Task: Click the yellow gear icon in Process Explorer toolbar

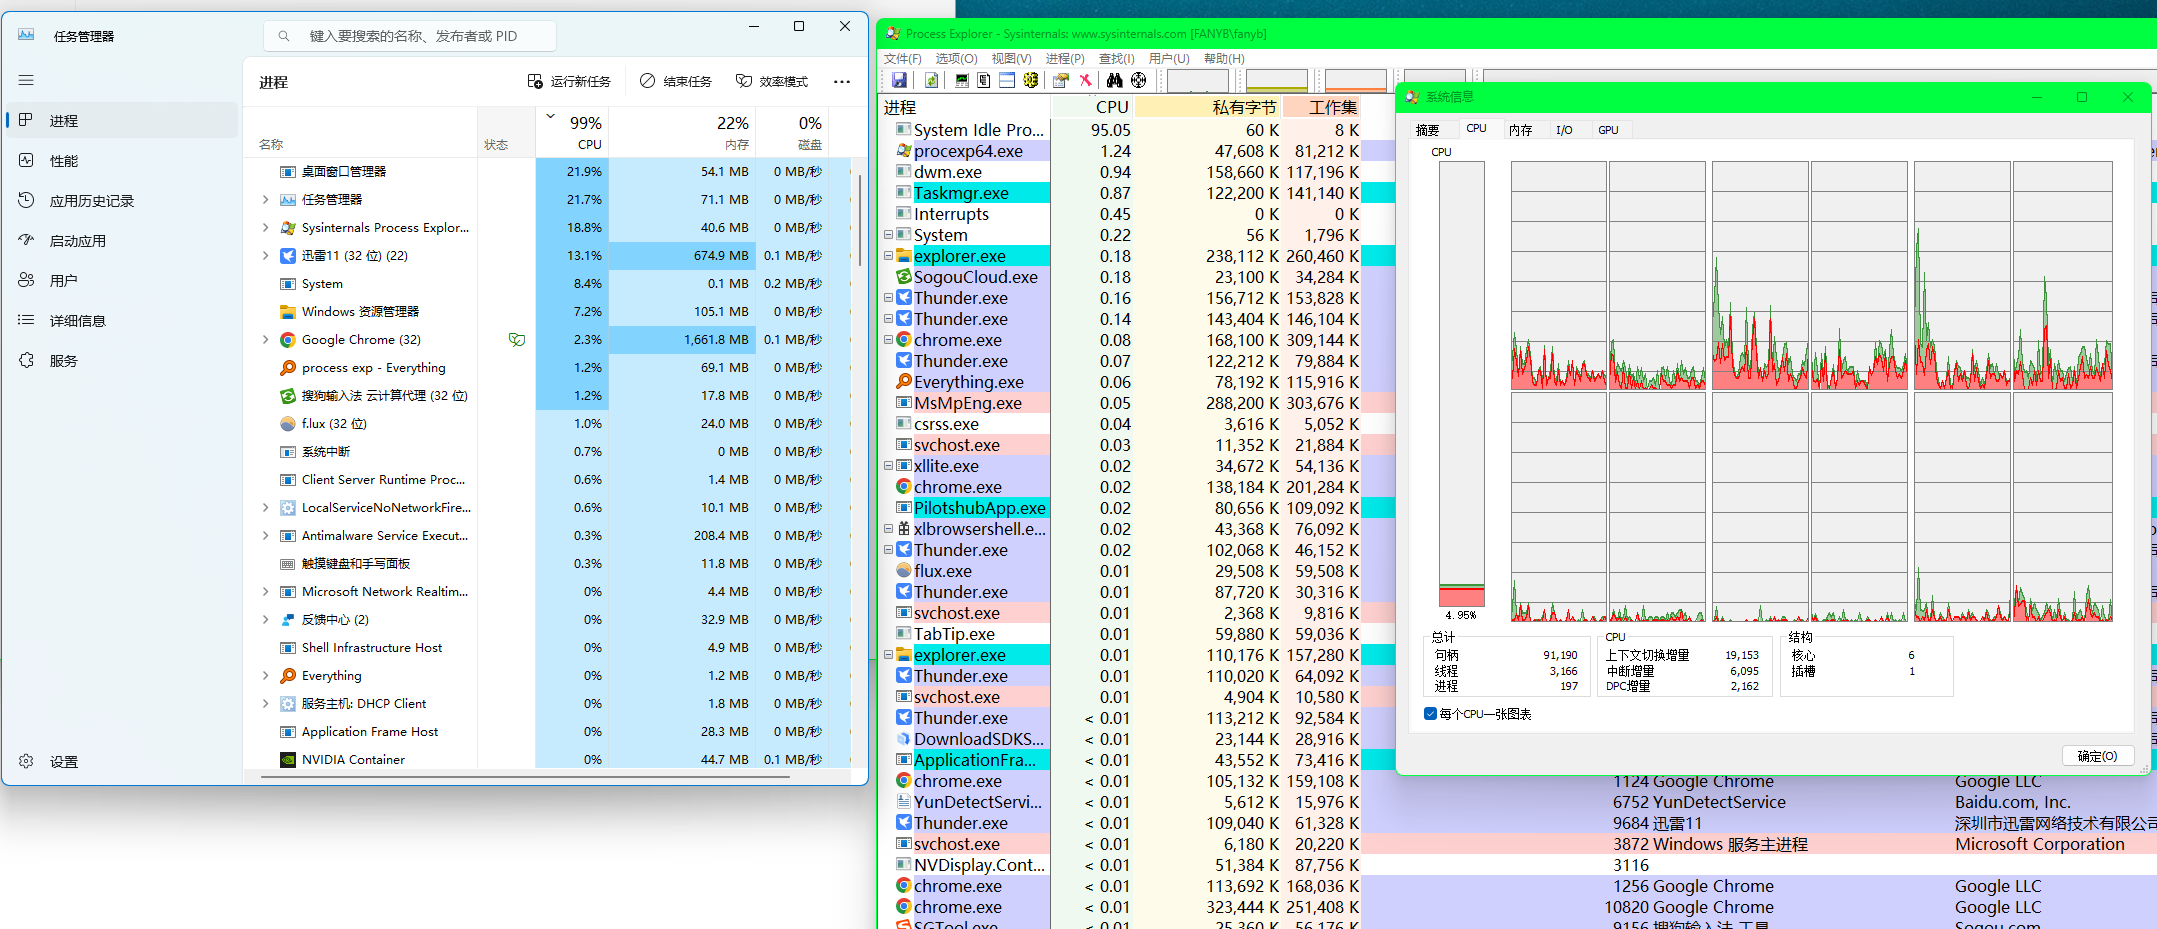Action: pos(1031,80)
